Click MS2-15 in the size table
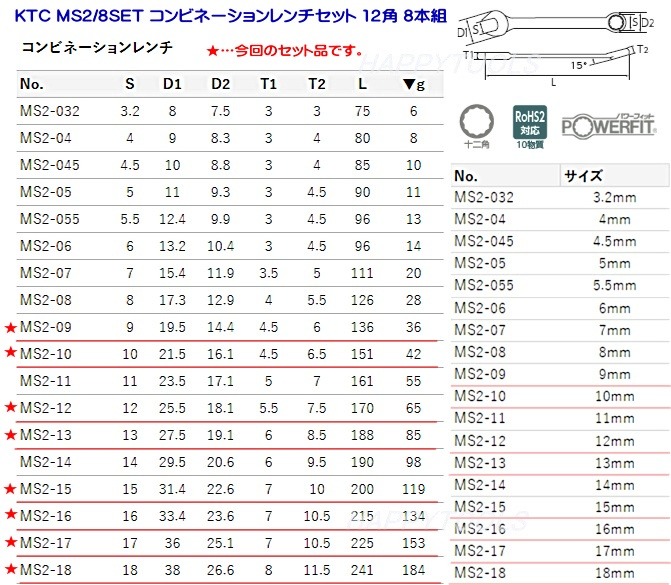 click(480, 507)
